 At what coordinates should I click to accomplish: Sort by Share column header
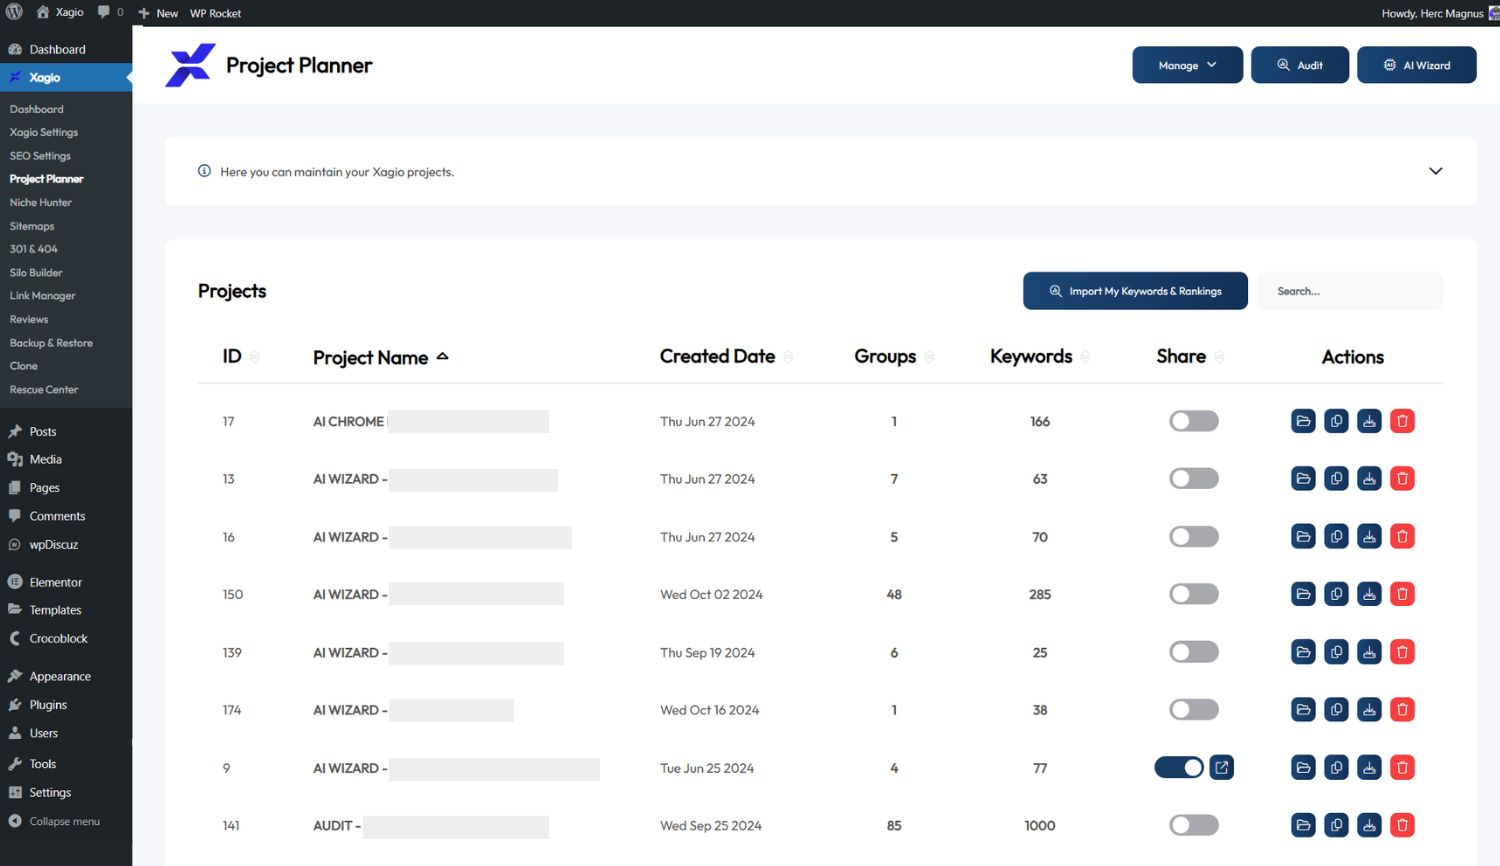[1190, 357]
